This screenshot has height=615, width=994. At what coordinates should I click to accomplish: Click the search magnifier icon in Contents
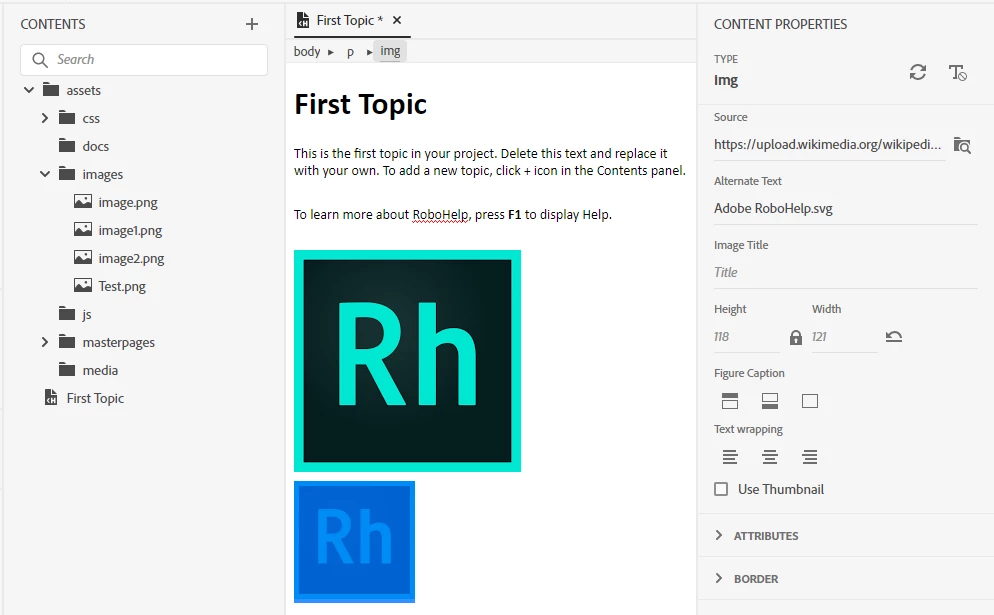40,60
